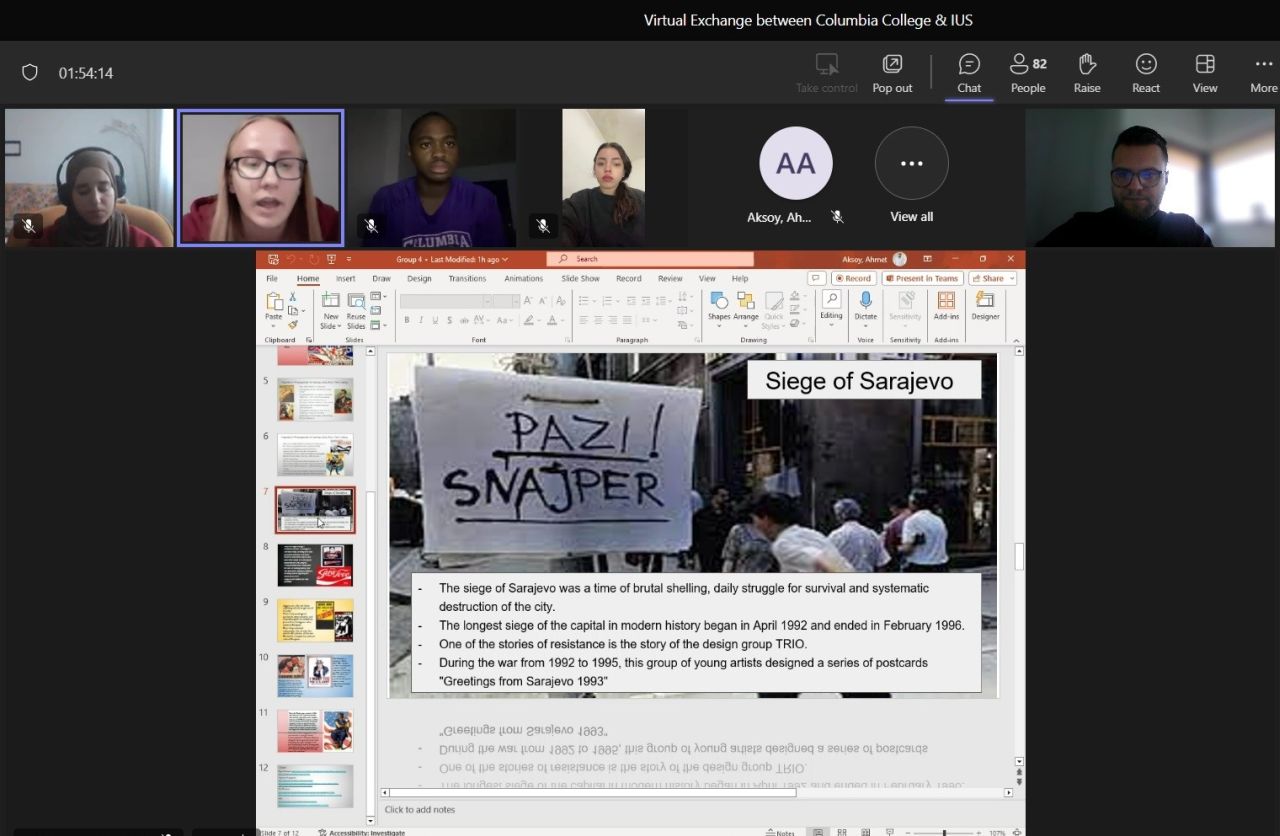
Task: Switch to the Insert ribbon tab
Action: point(345,279)
